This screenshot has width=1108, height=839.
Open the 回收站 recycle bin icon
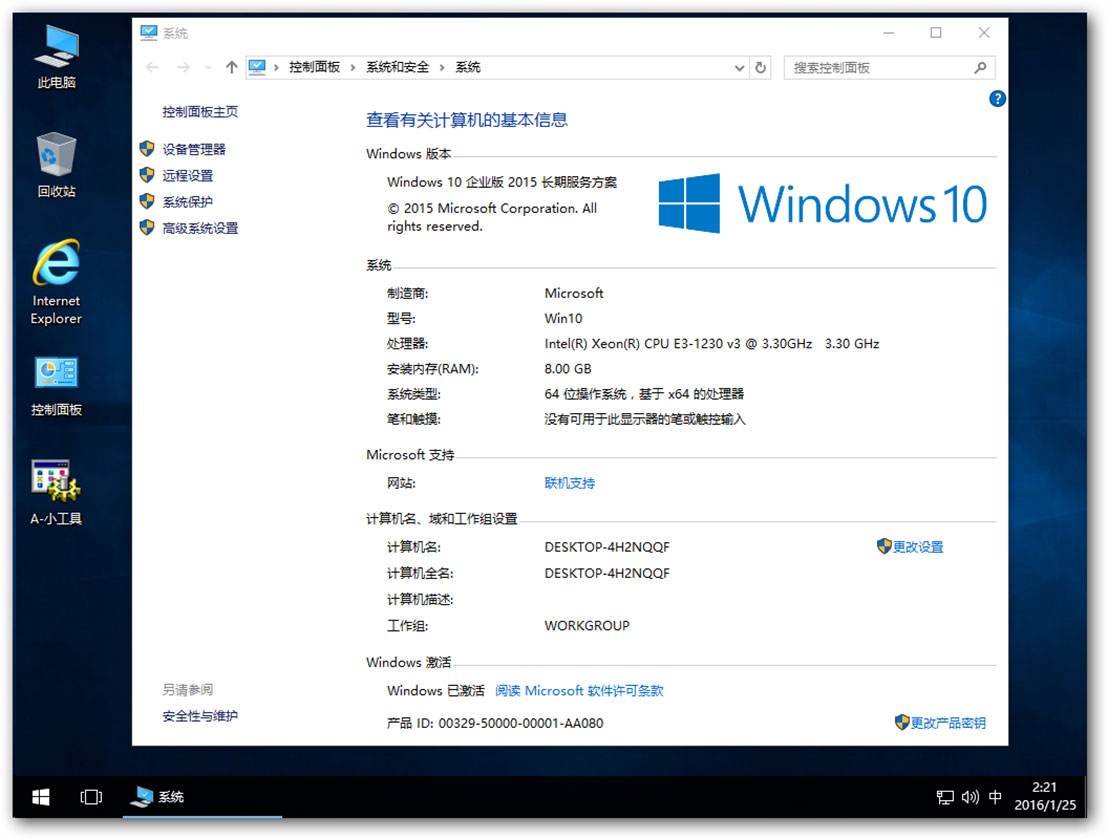point(57,165)
